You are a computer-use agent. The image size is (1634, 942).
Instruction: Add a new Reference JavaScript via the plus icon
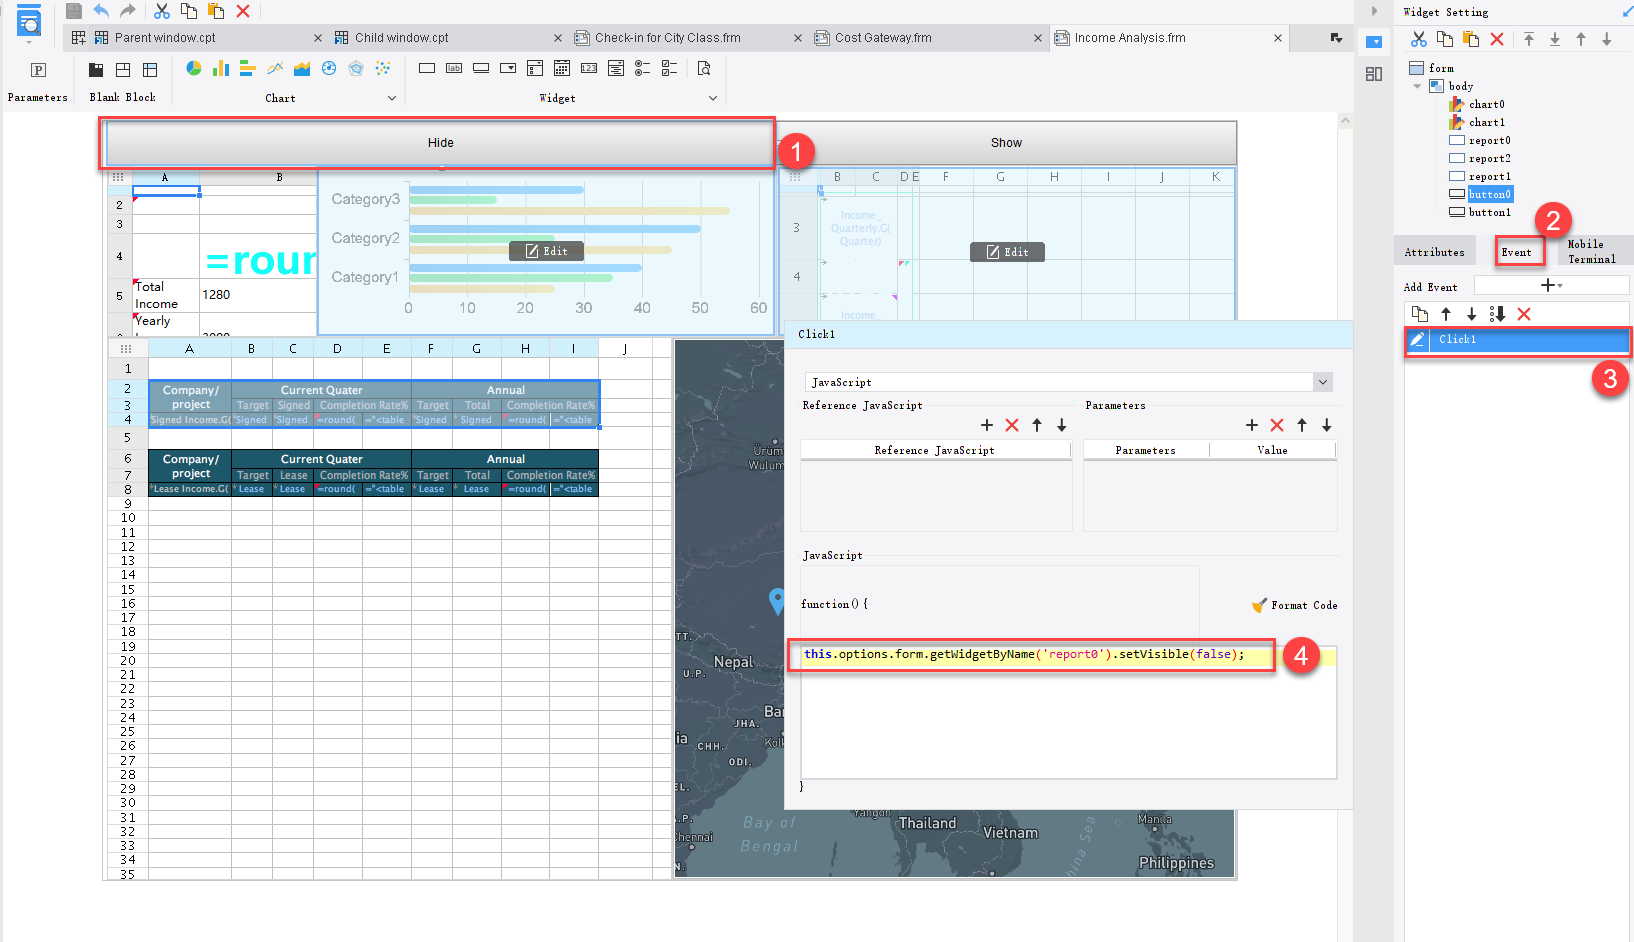pos(986,425)
